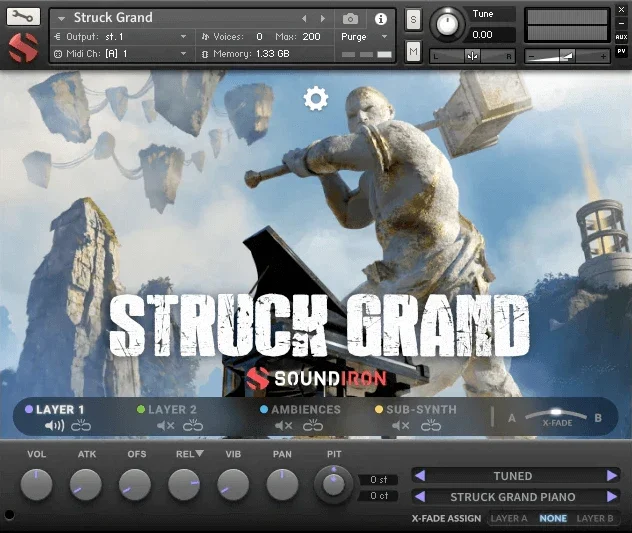Image resolution: width=632 pixels, height=533 pixels.
Task: Previous sound arrow beside Struck Grand Piano
Action: pyautogui.click(x=420, y=497)
